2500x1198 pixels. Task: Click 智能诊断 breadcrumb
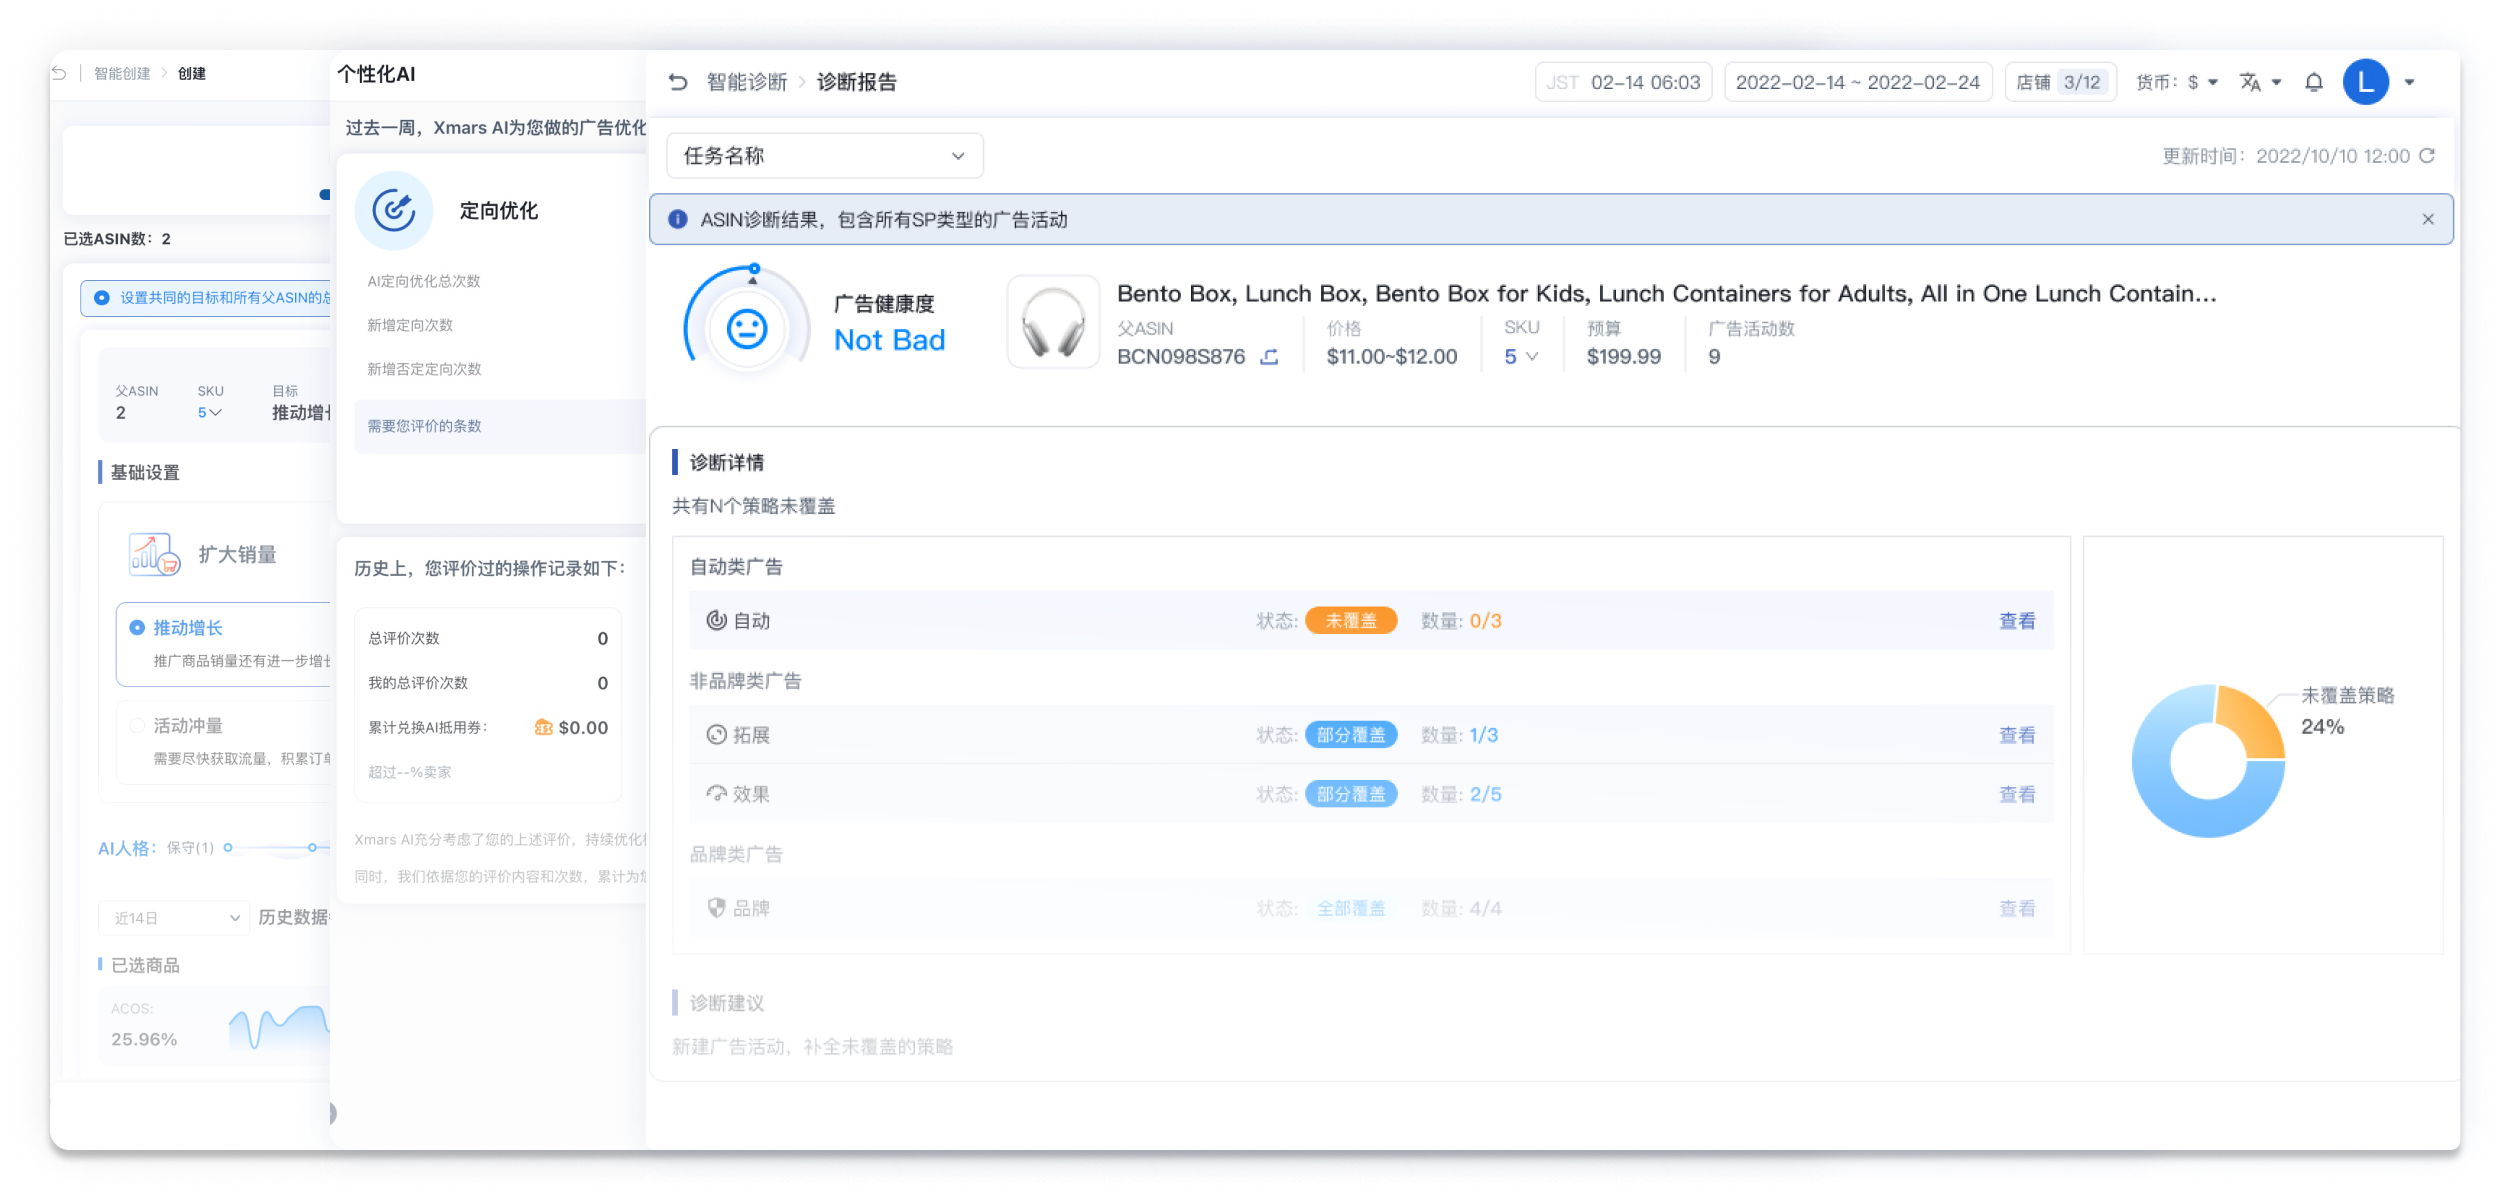746,82
